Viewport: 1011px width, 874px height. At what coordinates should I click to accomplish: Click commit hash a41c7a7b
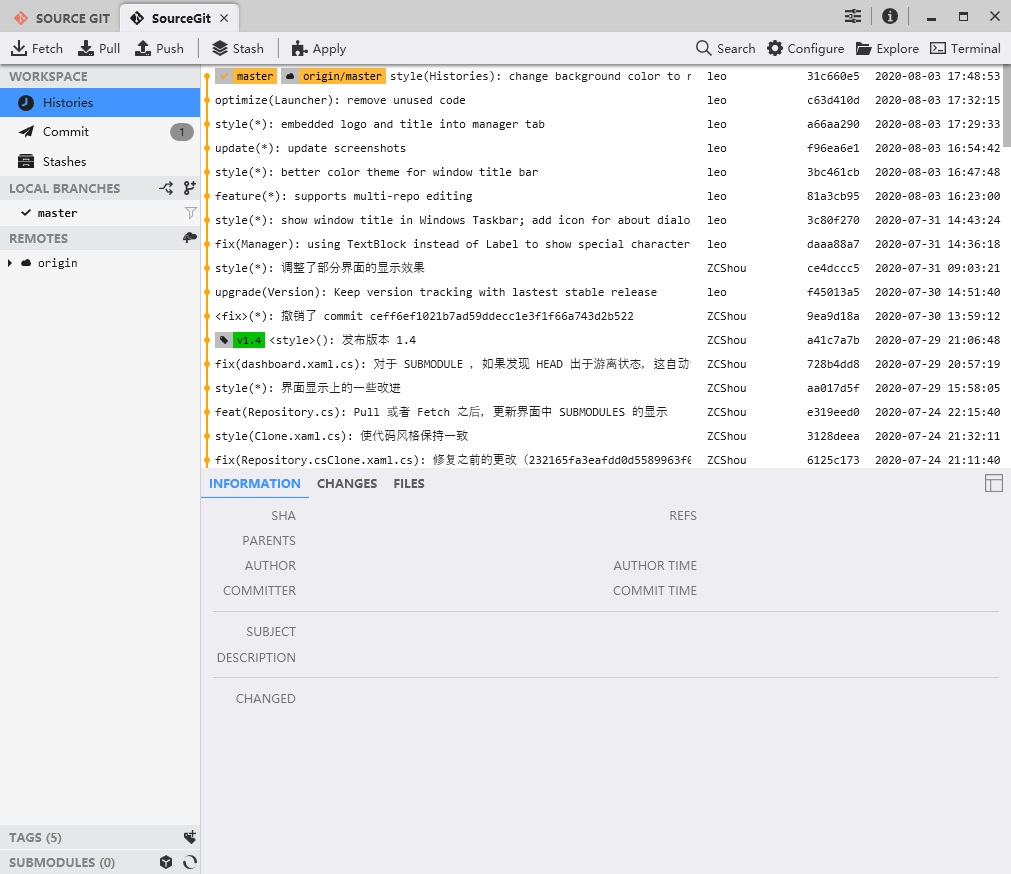(833, 340)
